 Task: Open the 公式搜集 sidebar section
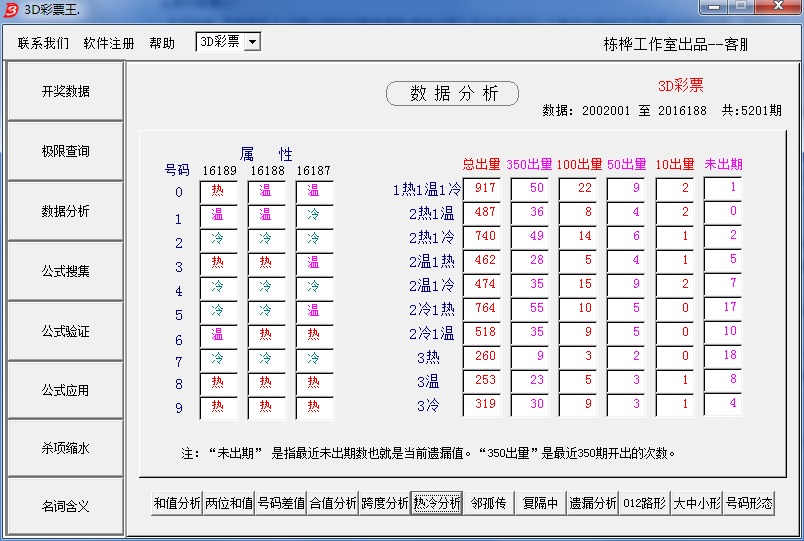tap(65, 271)
